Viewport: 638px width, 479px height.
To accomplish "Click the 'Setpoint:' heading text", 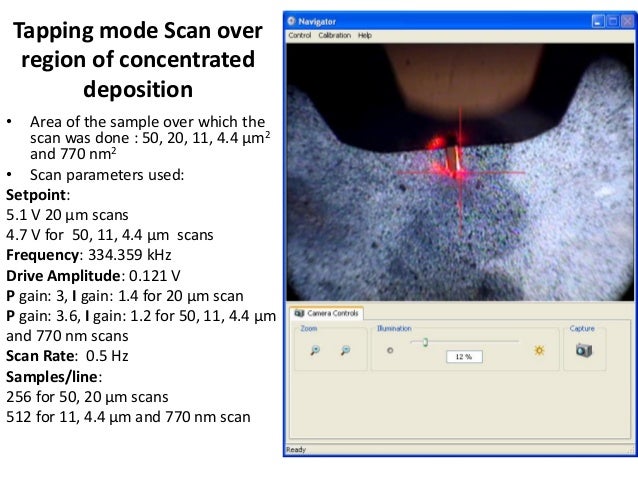I will click(38, 195).
